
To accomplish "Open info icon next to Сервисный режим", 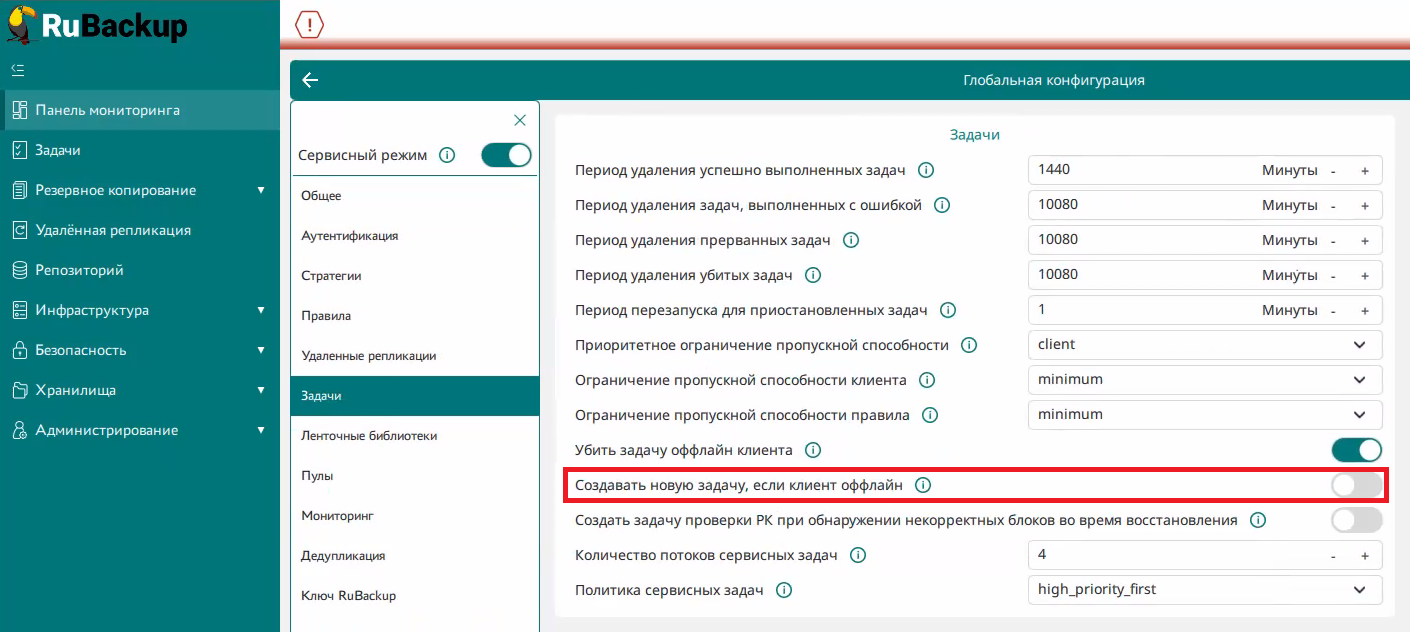I will pos(447,155).
